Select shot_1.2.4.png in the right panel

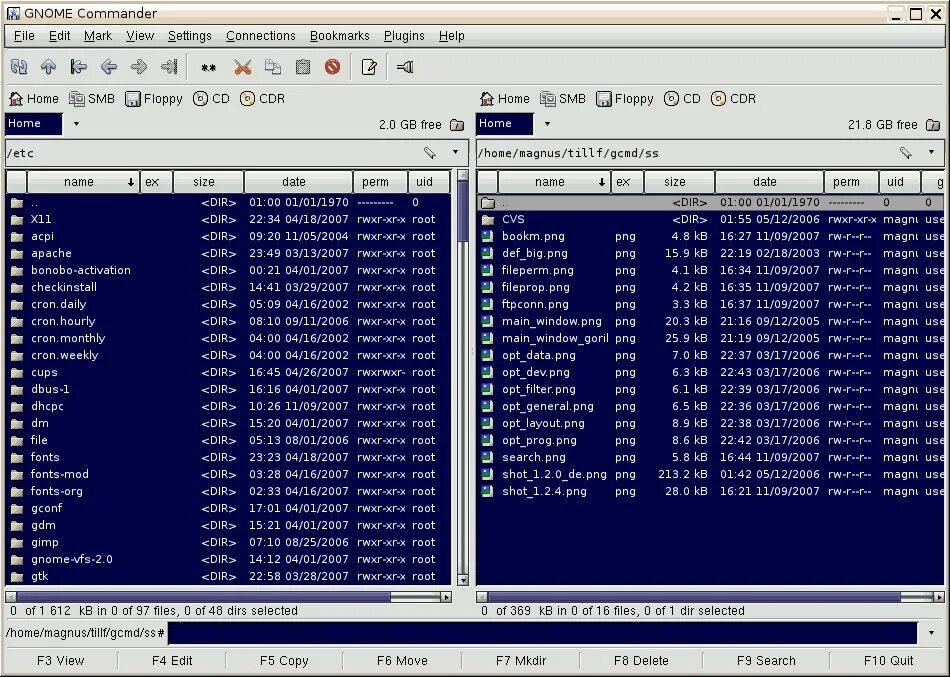(544, 491)
